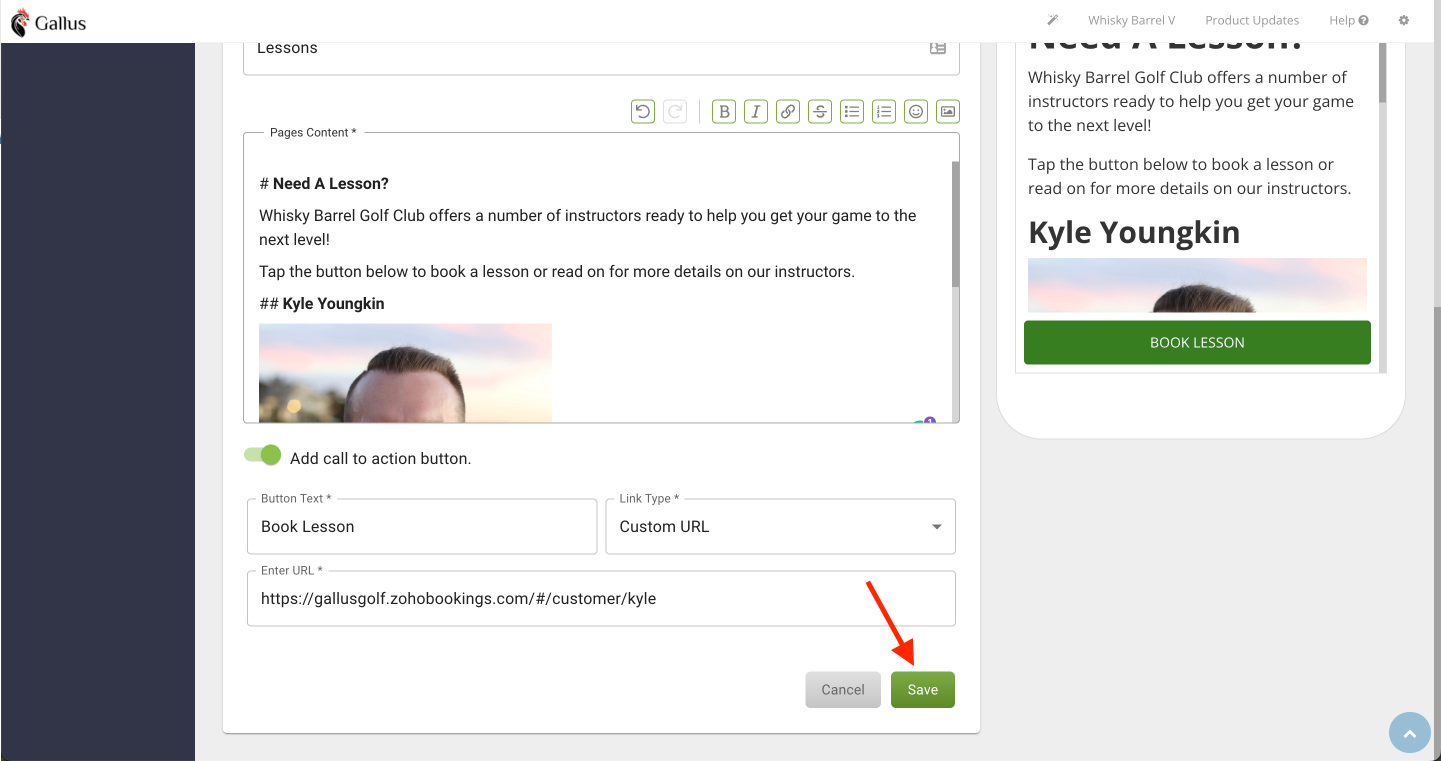The height and width of the screenshot is (761, 1441).
Task: Click the Link Type dropdown arrow
Action: coord(937,527)
